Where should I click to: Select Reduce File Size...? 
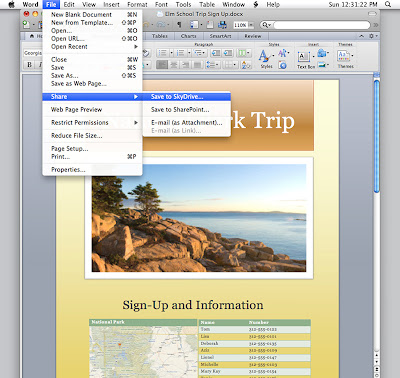pyautogui.click(x=92, y=136)
